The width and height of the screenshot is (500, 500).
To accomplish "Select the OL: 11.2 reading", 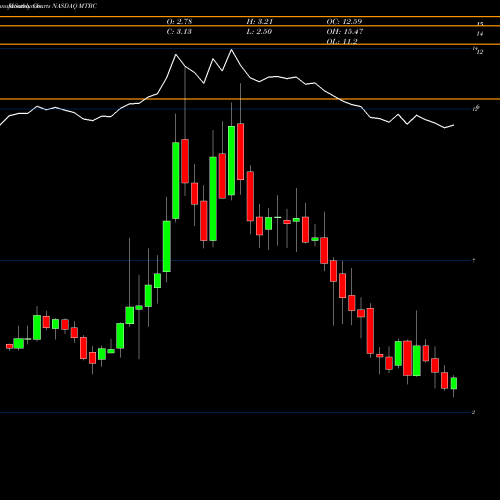I will point(342,41).
